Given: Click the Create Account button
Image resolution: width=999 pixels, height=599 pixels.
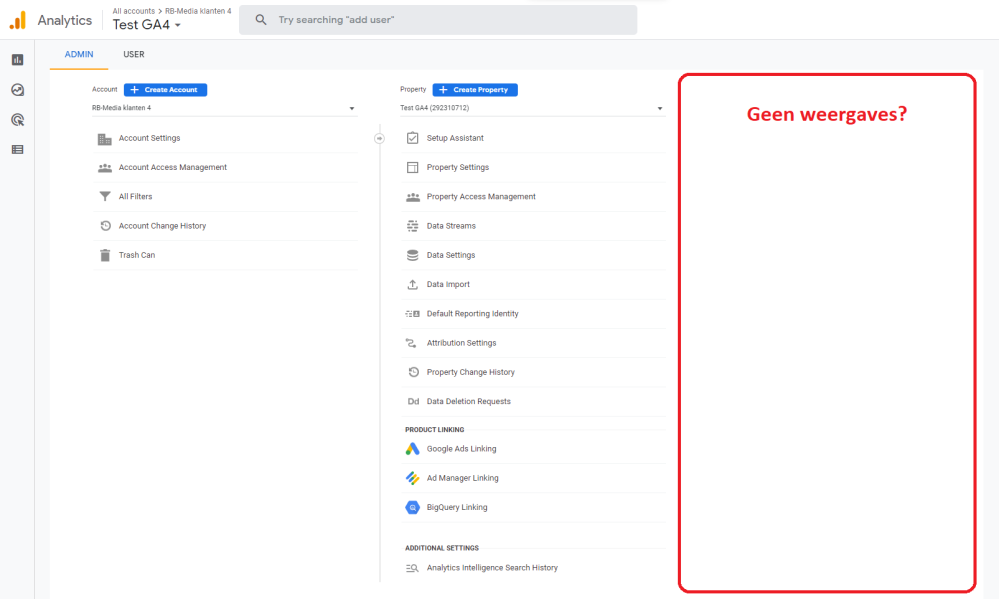Looking at the screenshot, I should point(165,90).
